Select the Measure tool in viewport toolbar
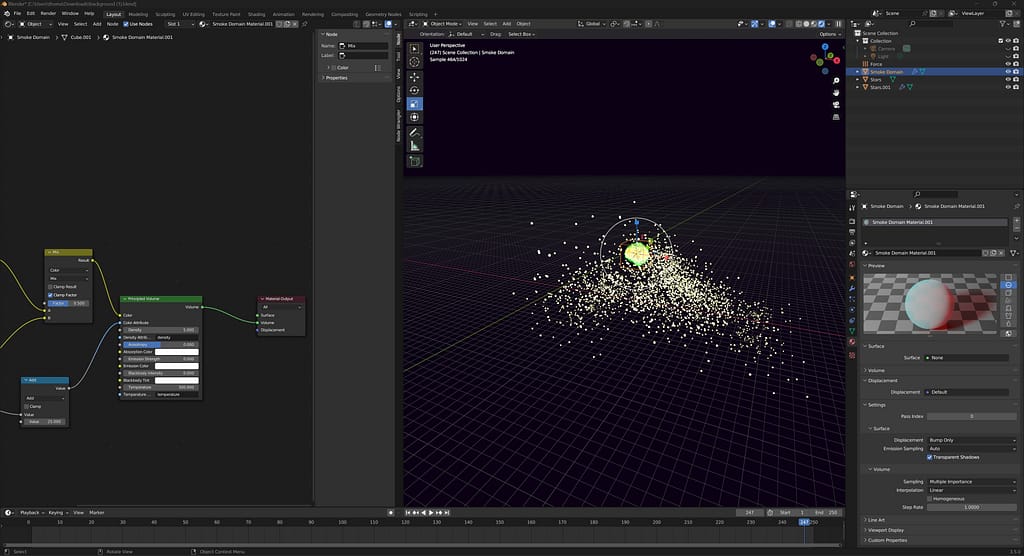1024x556 pixels. point(415,145)
